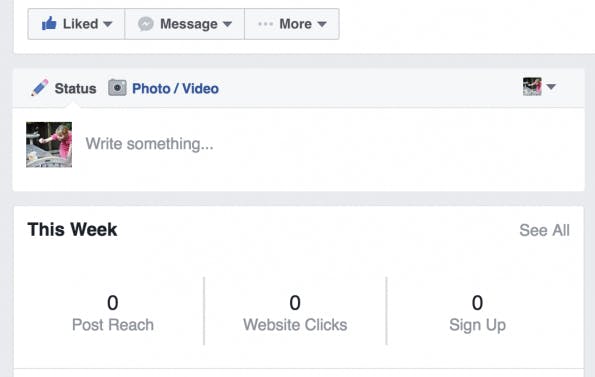Click the Messenger bubble icon

(146, 24)
